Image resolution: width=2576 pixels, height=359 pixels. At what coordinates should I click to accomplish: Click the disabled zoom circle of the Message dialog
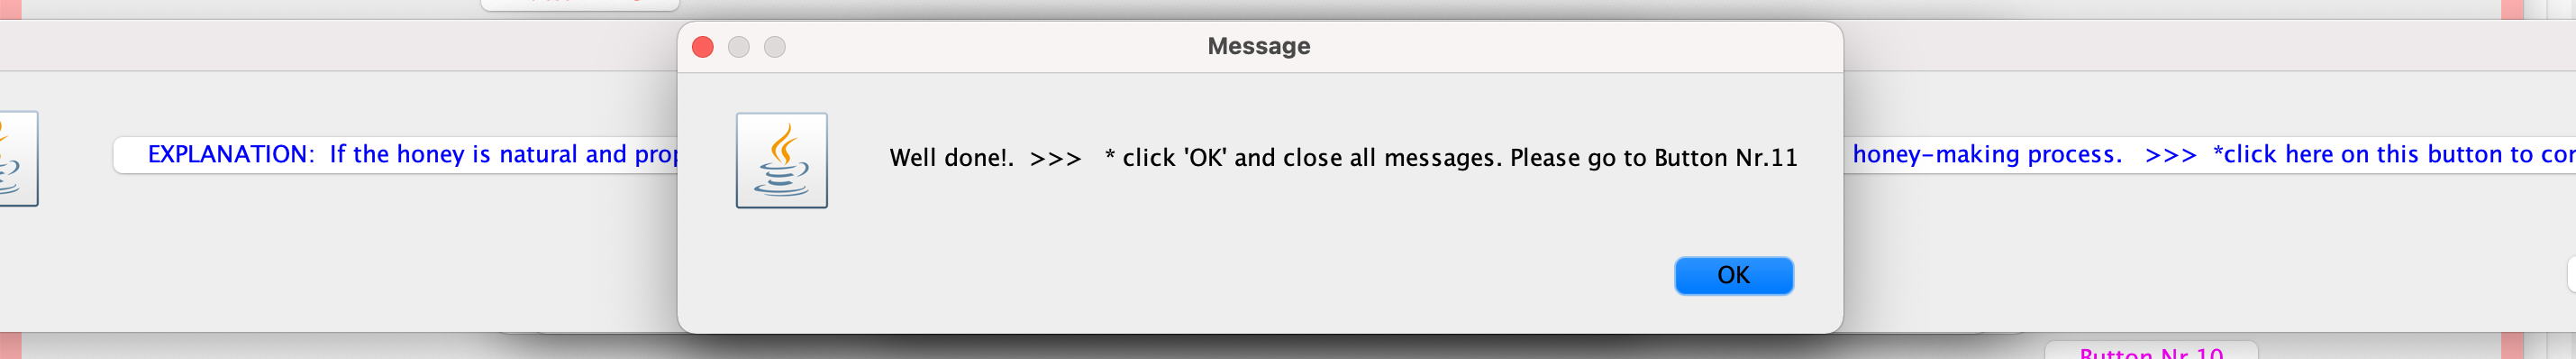(775, 47)
